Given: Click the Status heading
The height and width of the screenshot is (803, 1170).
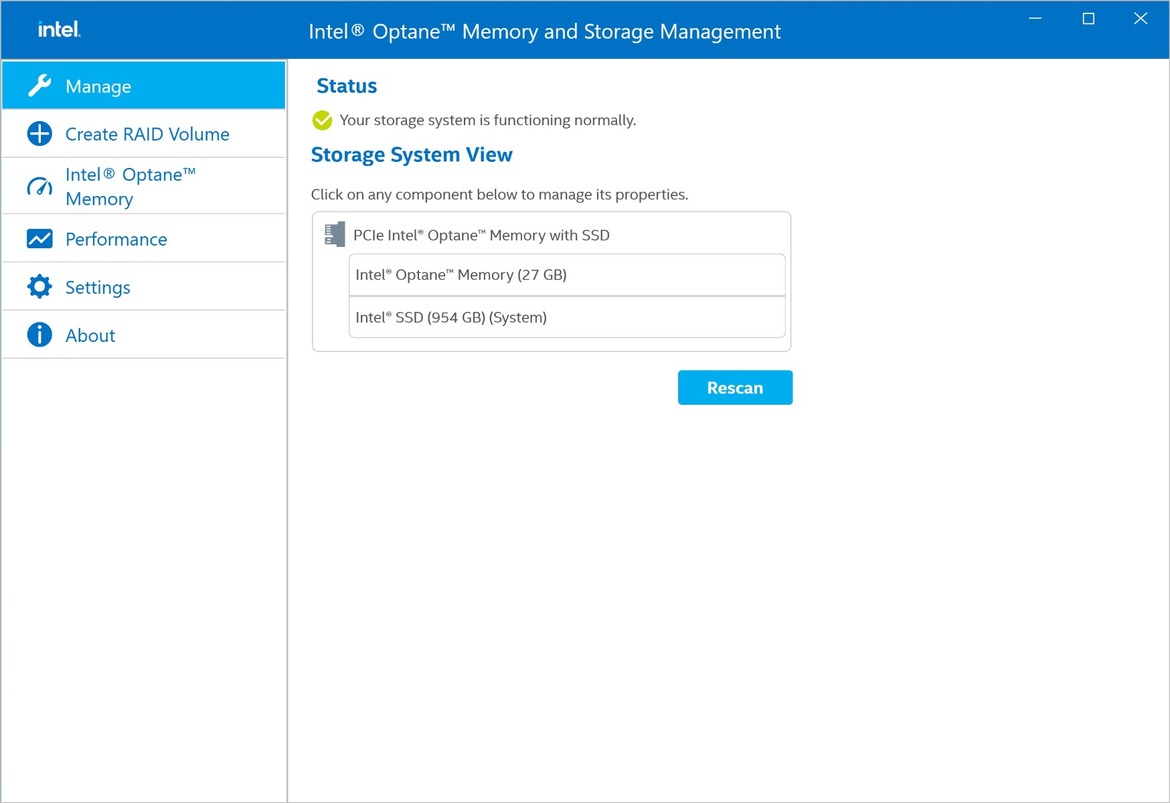Looking at the screenshot, I should [346, 86].
